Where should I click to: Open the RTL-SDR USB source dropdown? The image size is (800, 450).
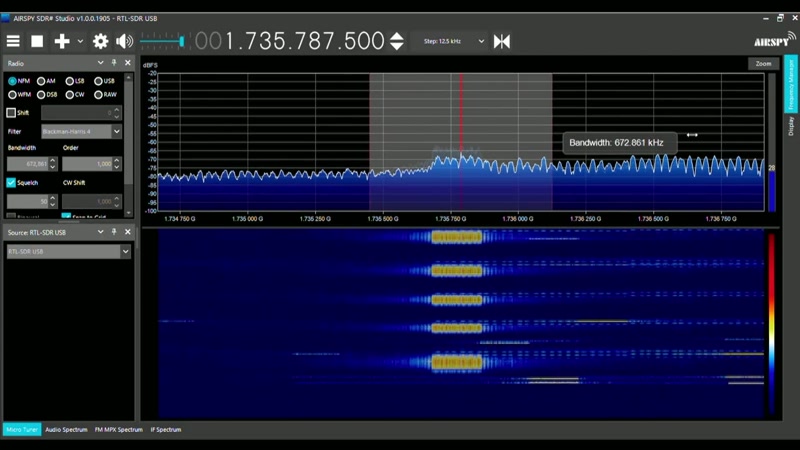[68, 252]
